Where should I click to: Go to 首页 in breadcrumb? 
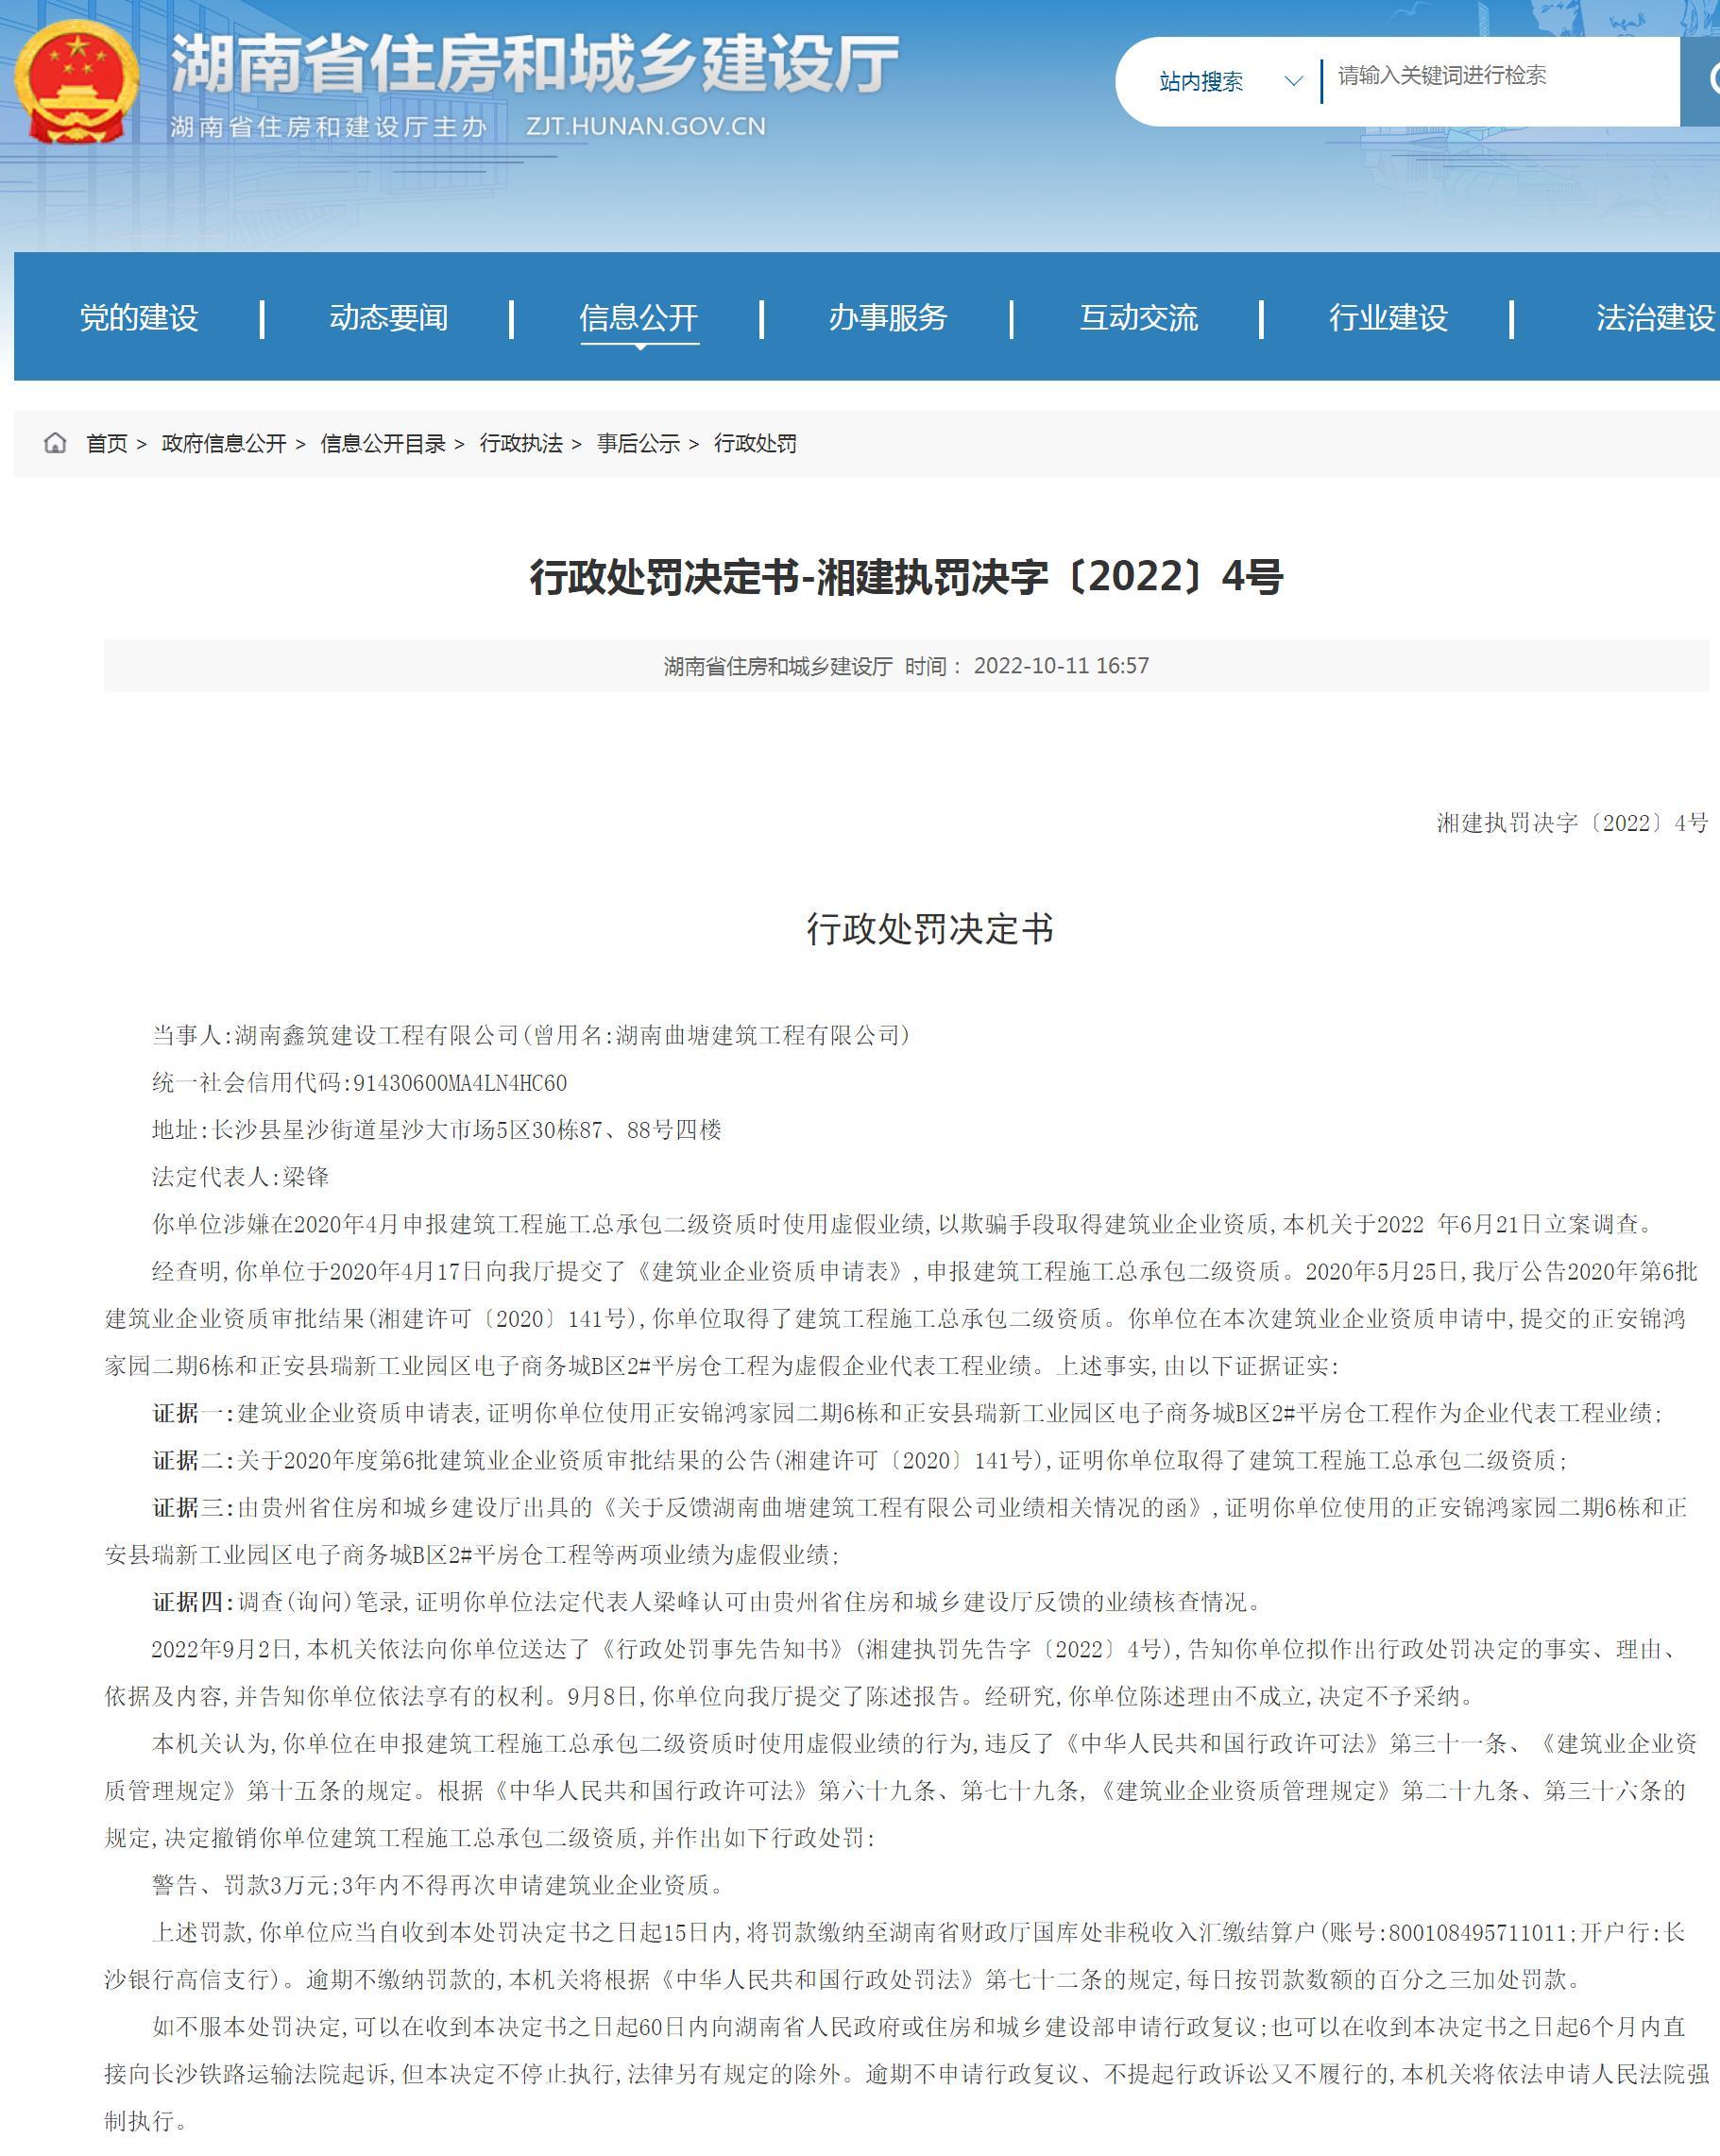point(107,443)
